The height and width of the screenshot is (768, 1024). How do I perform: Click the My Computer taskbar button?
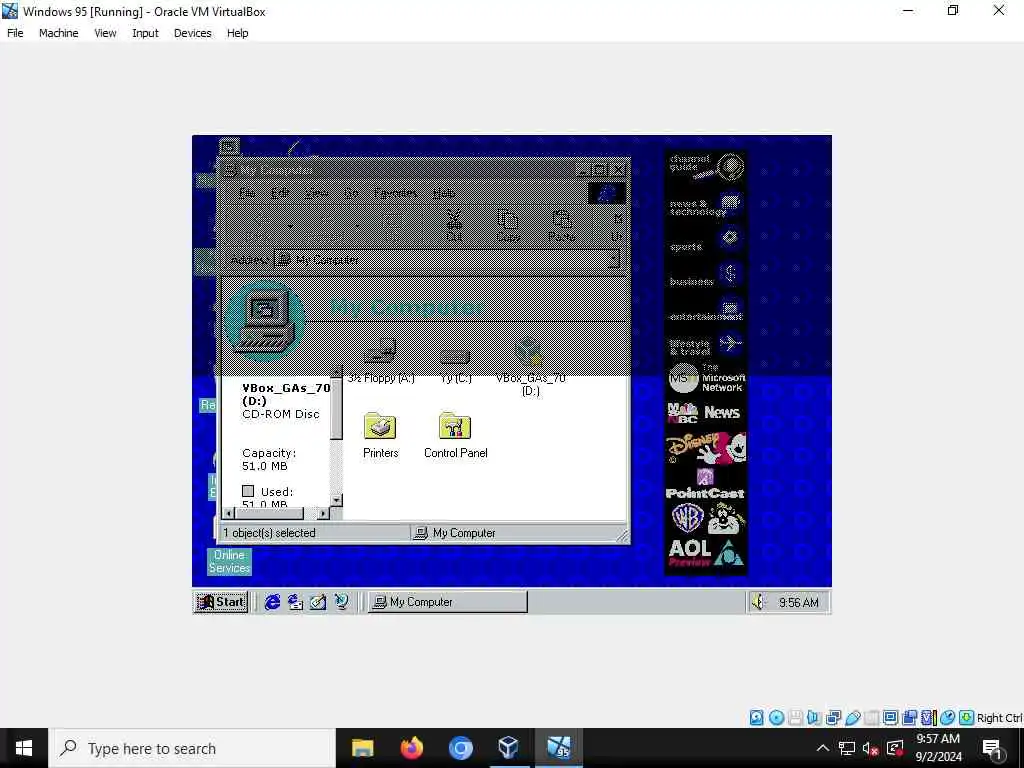[x=447, y=601]
